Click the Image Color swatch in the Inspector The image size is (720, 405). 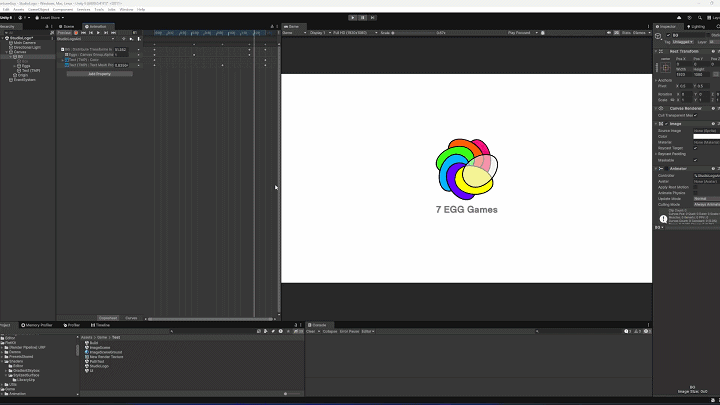point(706,136)
